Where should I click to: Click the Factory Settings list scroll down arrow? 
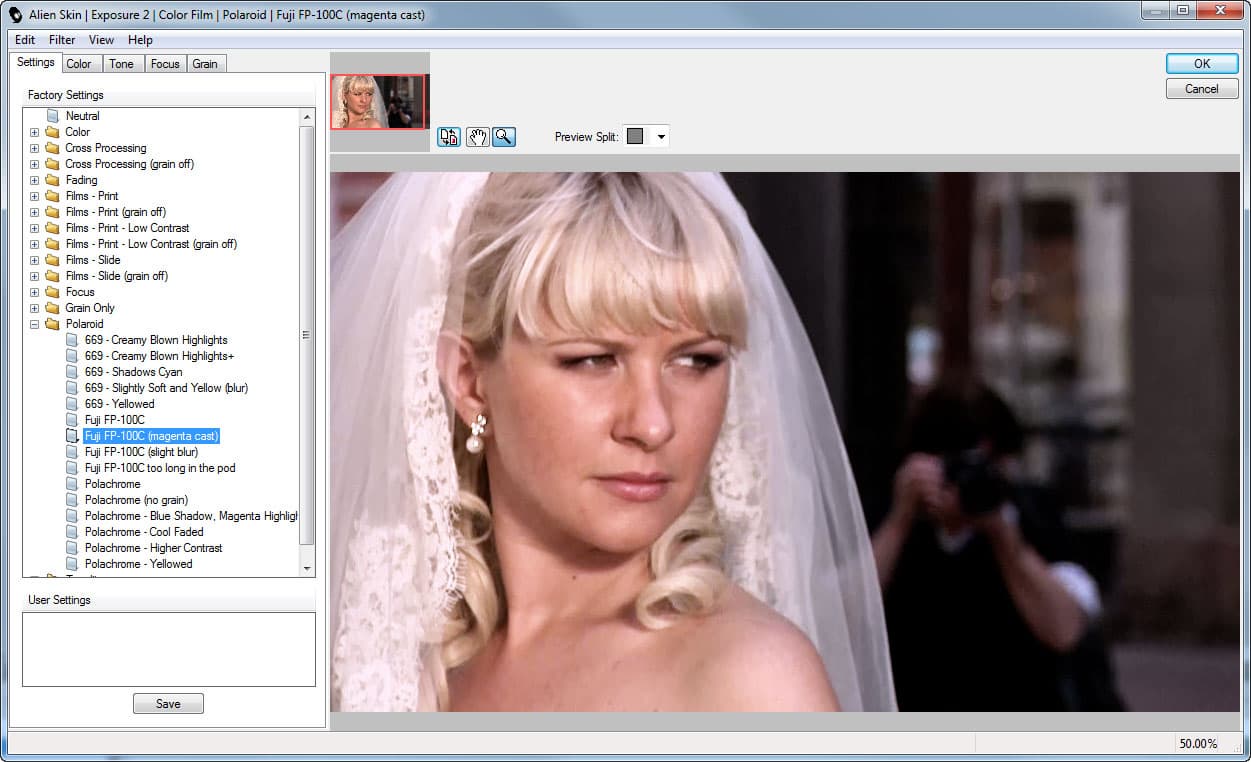click(x=308, y=568)
